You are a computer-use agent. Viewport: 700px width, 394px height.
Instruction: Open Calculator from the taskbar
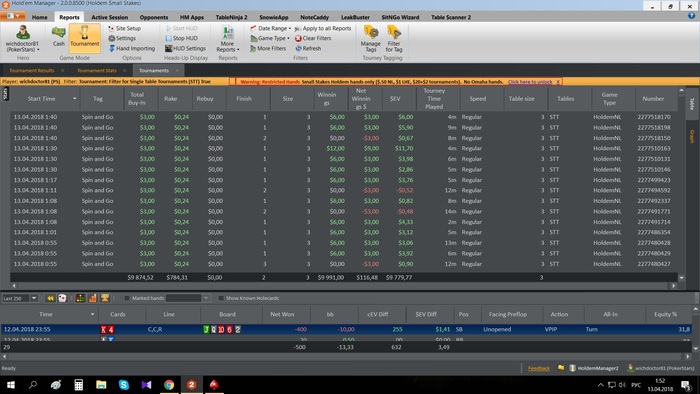(x=79, y=385)
